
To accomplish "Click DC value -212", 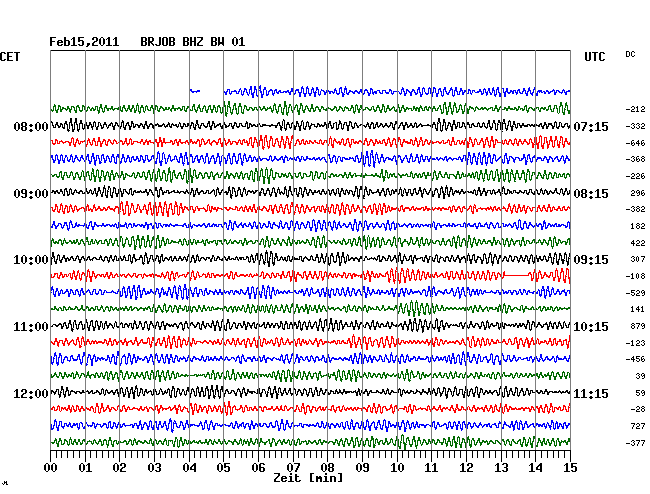I will click(635, 109).
